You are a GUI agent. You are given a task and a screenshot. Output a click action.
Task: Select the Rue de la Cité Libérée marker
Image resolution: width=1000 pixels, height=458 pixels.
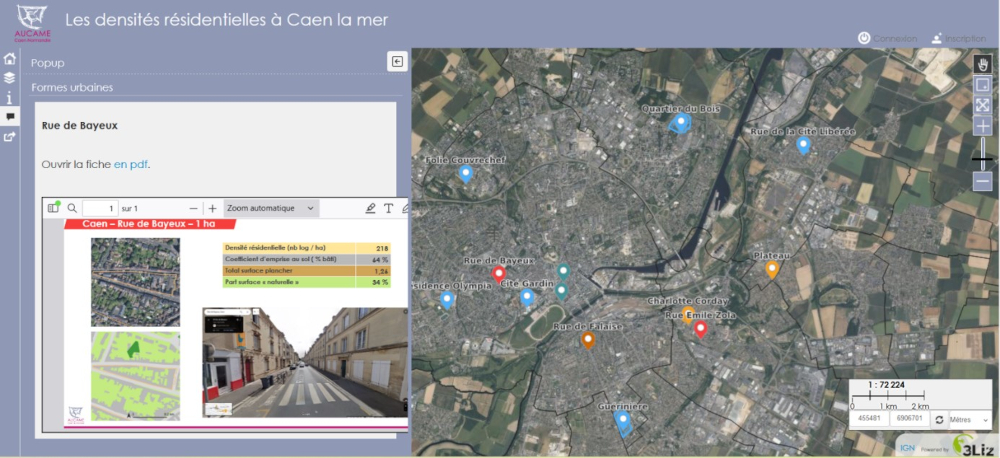pos(804,145)
